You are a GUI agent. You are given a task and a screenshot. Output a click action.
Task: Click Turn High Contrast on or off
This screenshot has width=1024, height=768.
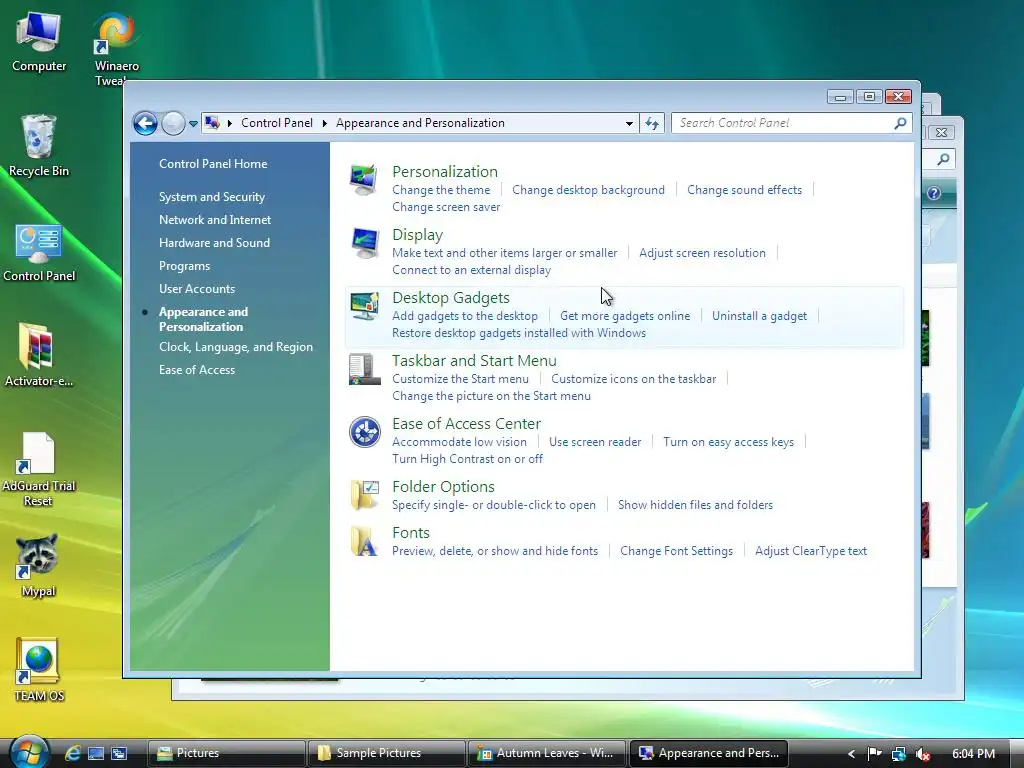point(468,459)
